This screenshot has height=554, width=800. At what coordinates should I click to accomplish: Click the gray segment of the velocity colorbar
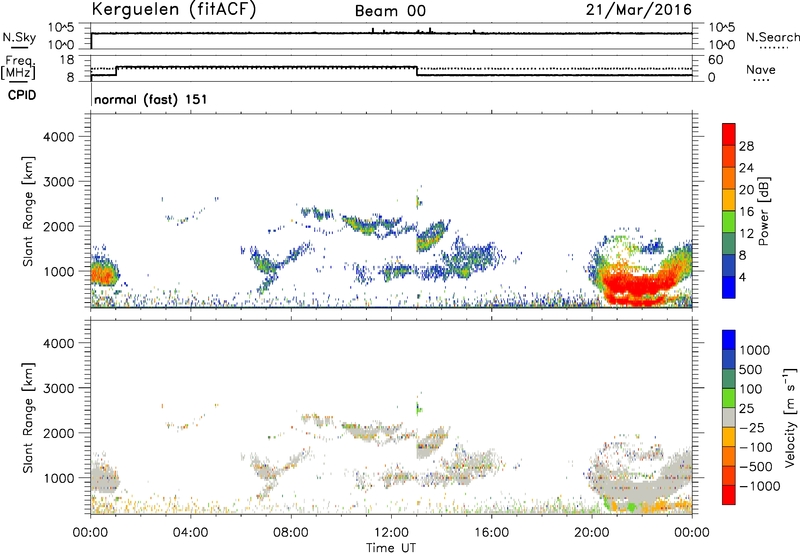(729, 418)
